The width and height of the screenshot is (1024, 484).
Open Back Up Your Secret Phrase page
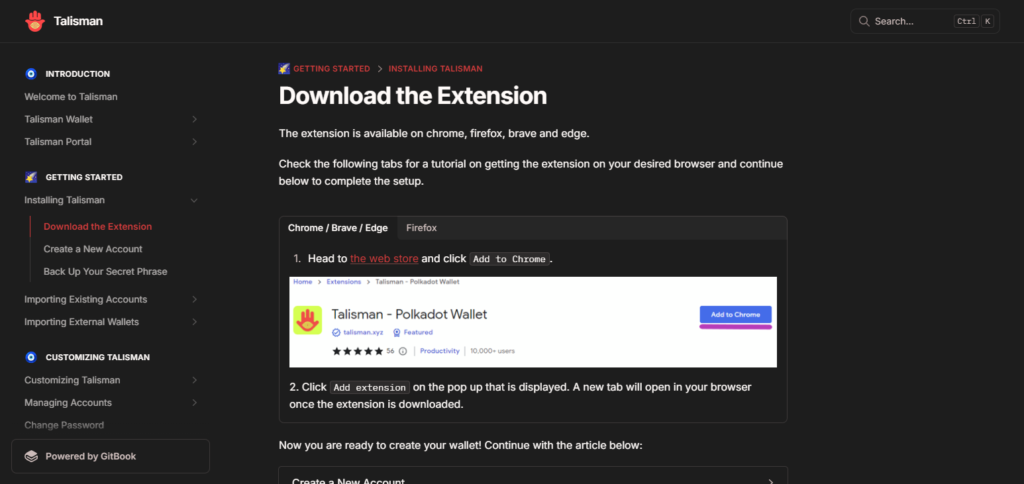(105, 271)
